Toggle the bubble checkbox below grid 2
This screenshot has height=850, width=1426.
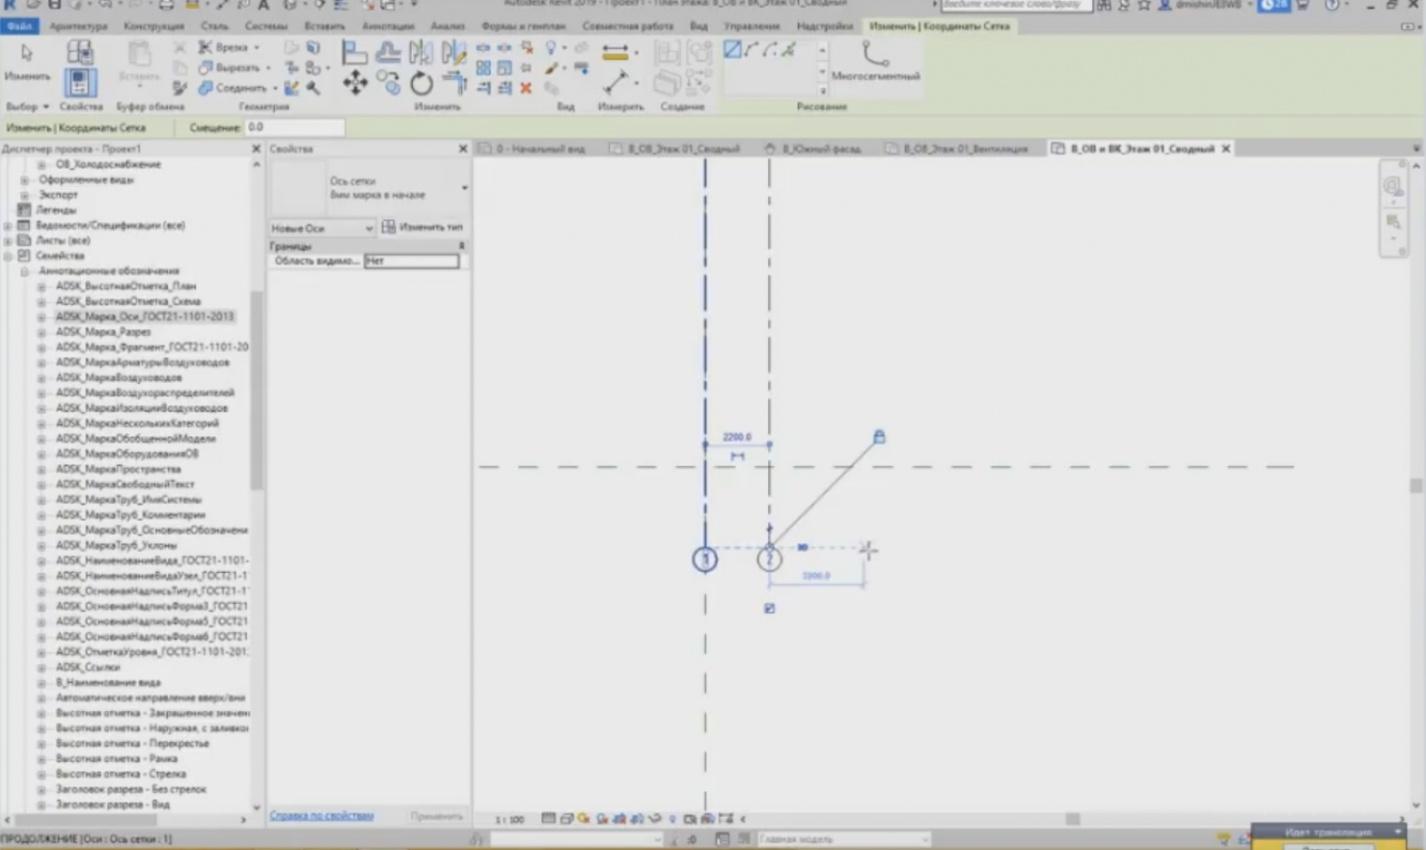pyautogui.click(x=769, y=608)
